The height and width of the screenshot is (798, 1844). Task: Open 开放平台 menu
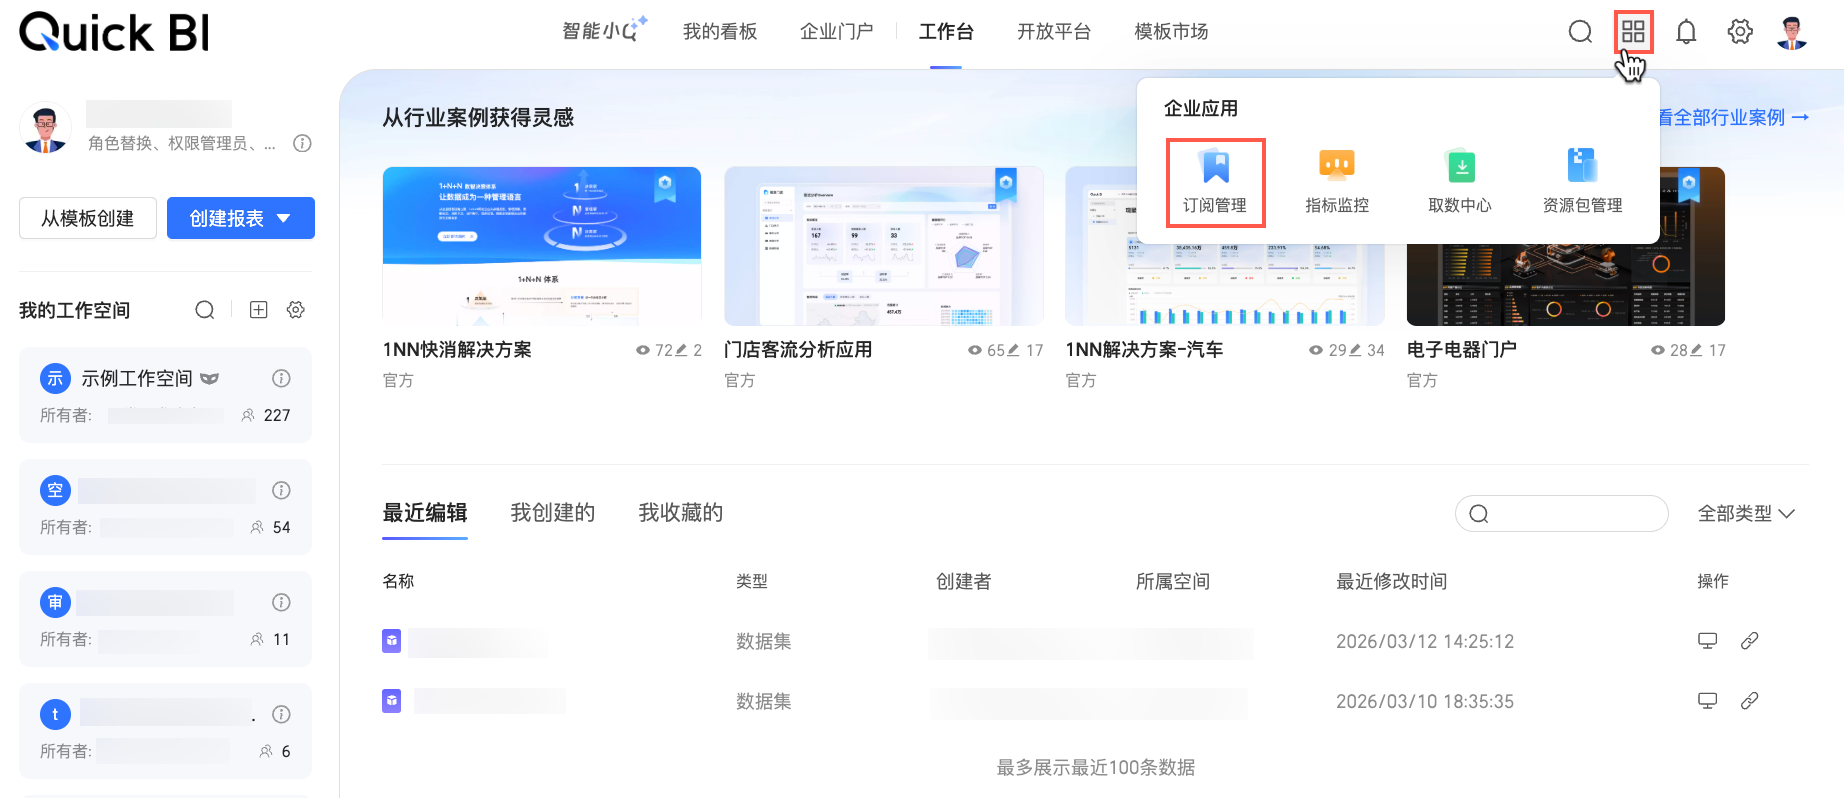1054,32
